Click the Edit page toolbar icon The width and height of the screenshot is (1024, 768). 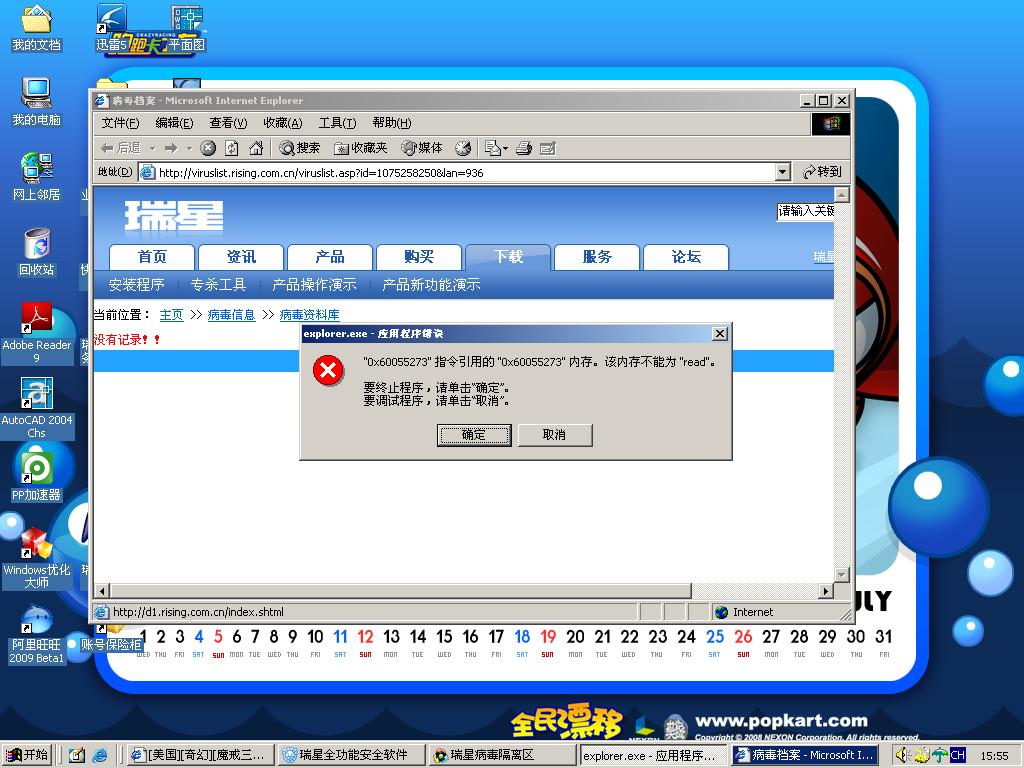click(x=548, y=148)
